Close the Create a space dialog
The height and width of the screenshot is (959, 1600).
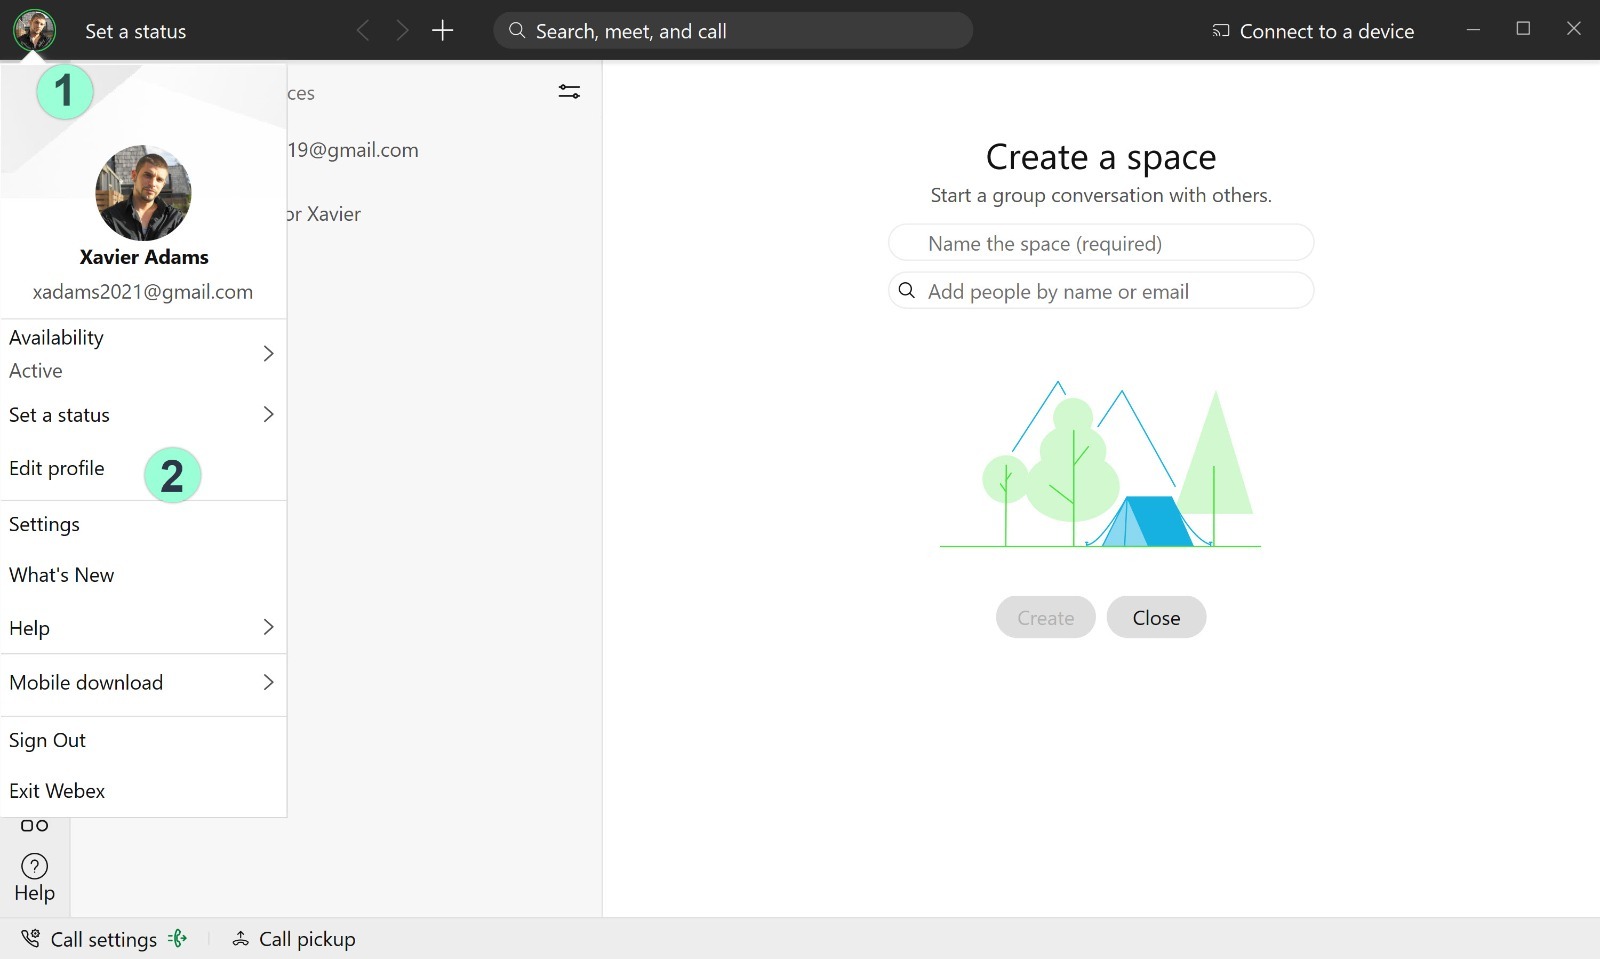(x=1156, y=618)
